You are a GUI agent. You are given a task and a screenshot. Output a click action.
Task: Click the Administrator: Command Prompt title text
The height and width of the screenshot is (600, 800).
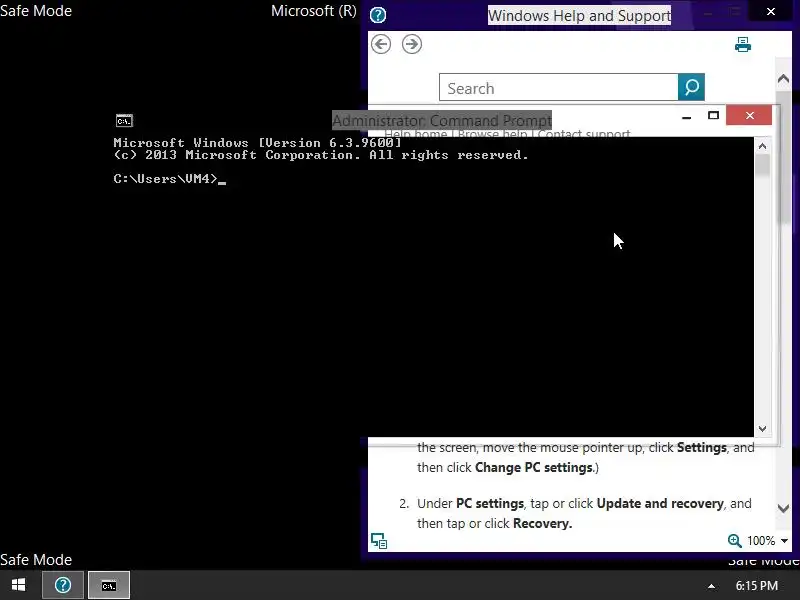point(442,120)
